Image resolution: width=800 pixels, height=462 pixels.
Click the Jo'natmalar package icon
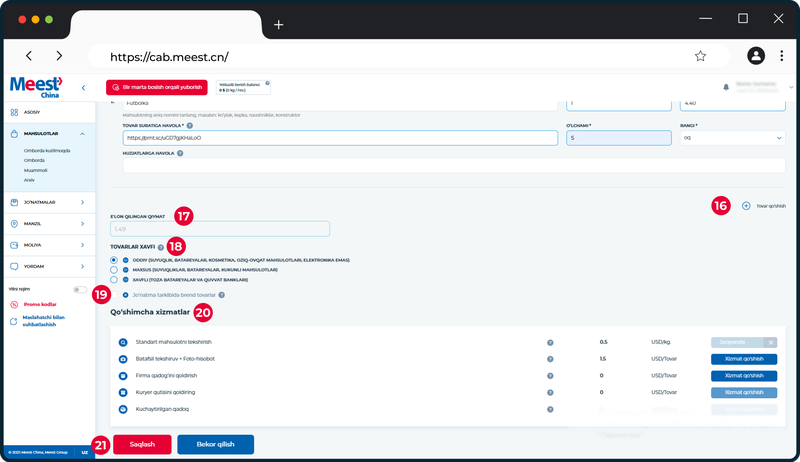pyautogui.click(x=14, y=202)
